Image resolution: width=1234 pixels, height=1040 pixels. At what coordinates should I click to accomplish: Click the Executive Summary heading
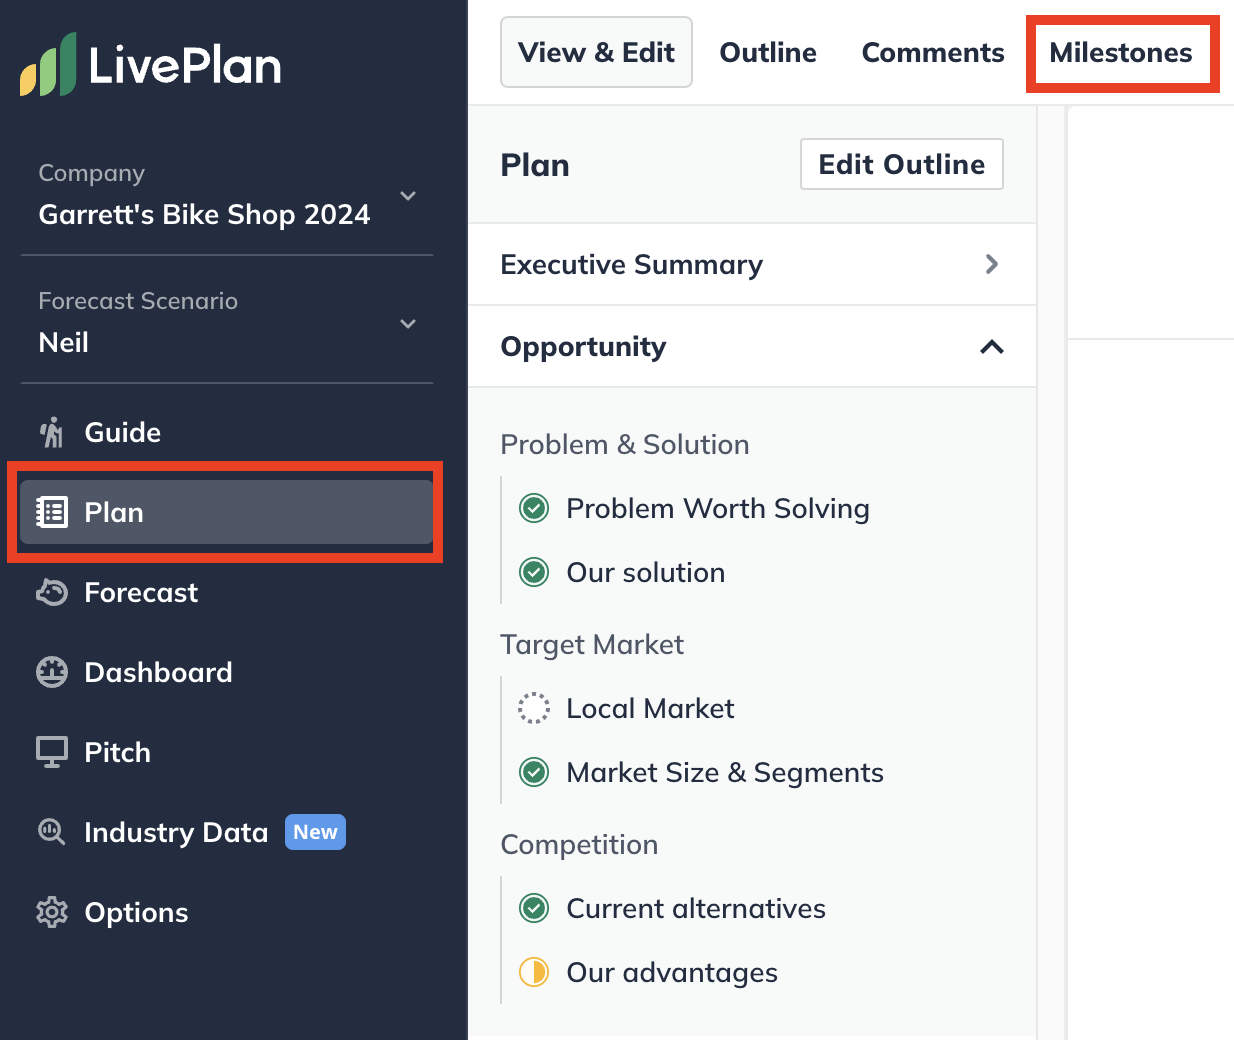click(631, 264)
